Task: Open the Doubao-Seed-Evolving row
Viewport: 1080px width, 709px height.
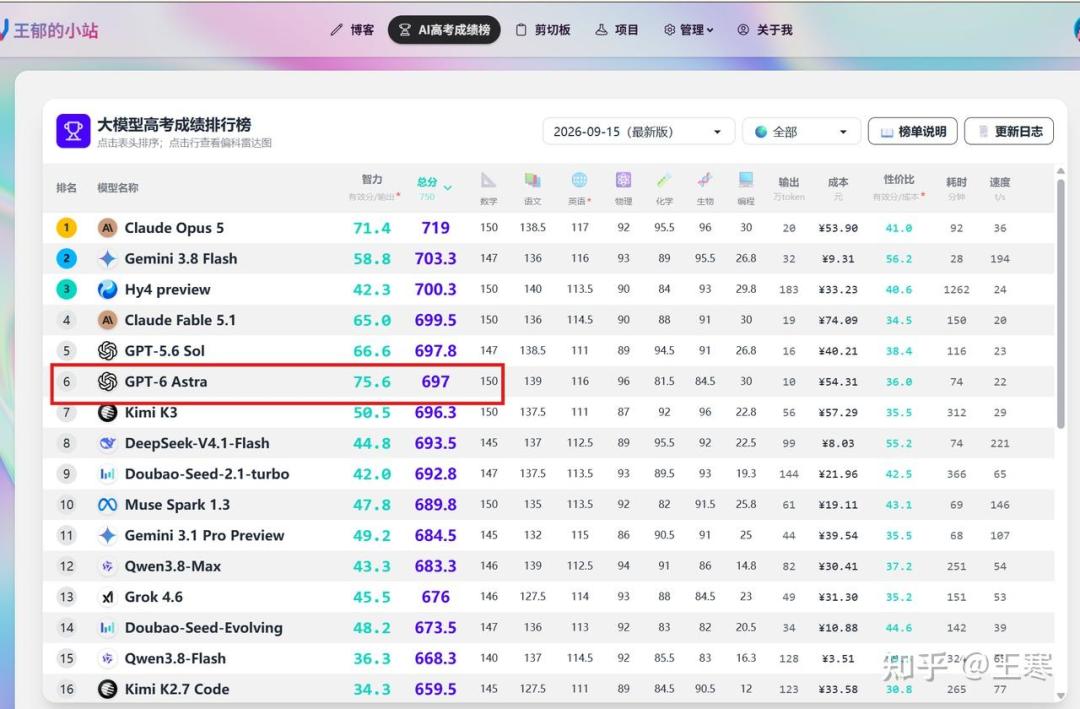Action: pos(548,628)
